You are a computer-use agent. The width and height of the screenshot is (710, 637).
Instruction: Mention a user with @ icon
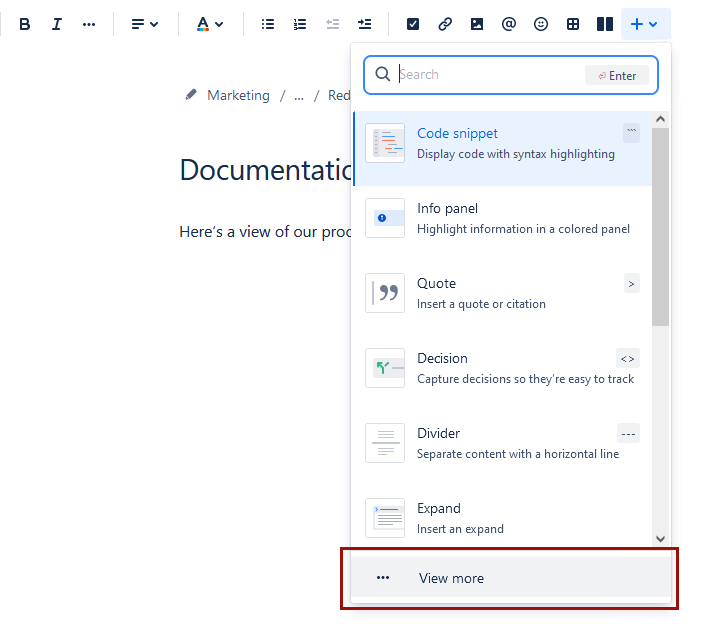coord(509,24)
